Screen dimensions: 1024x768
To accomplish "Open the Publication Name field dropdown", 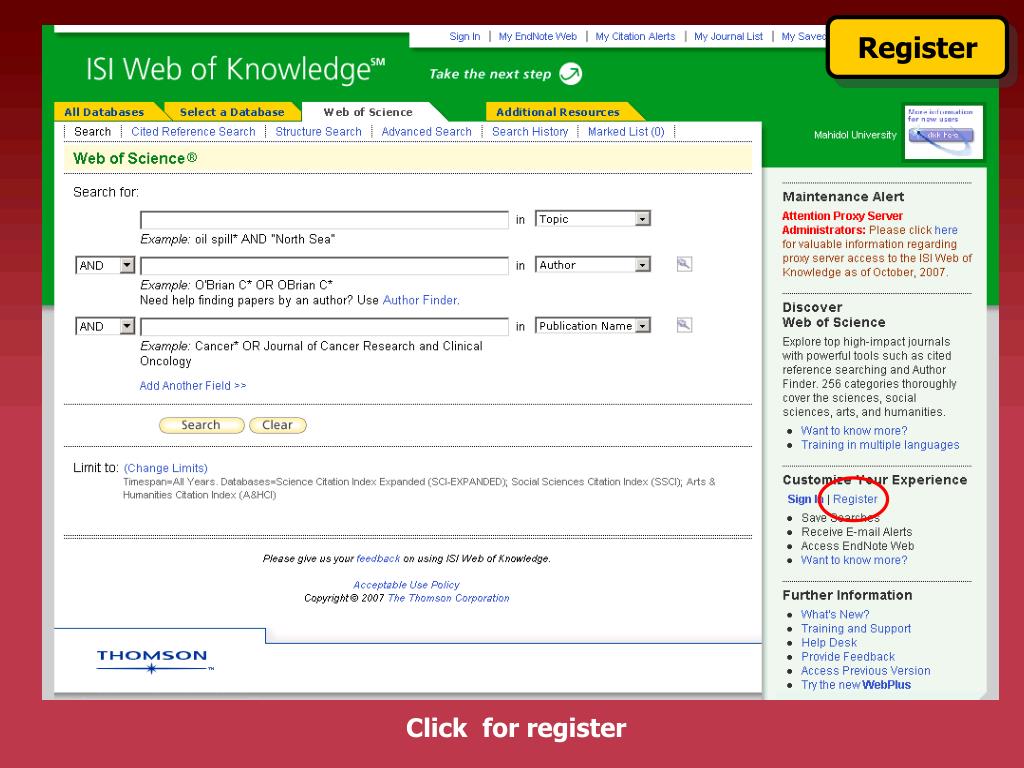I will point(592,325).
